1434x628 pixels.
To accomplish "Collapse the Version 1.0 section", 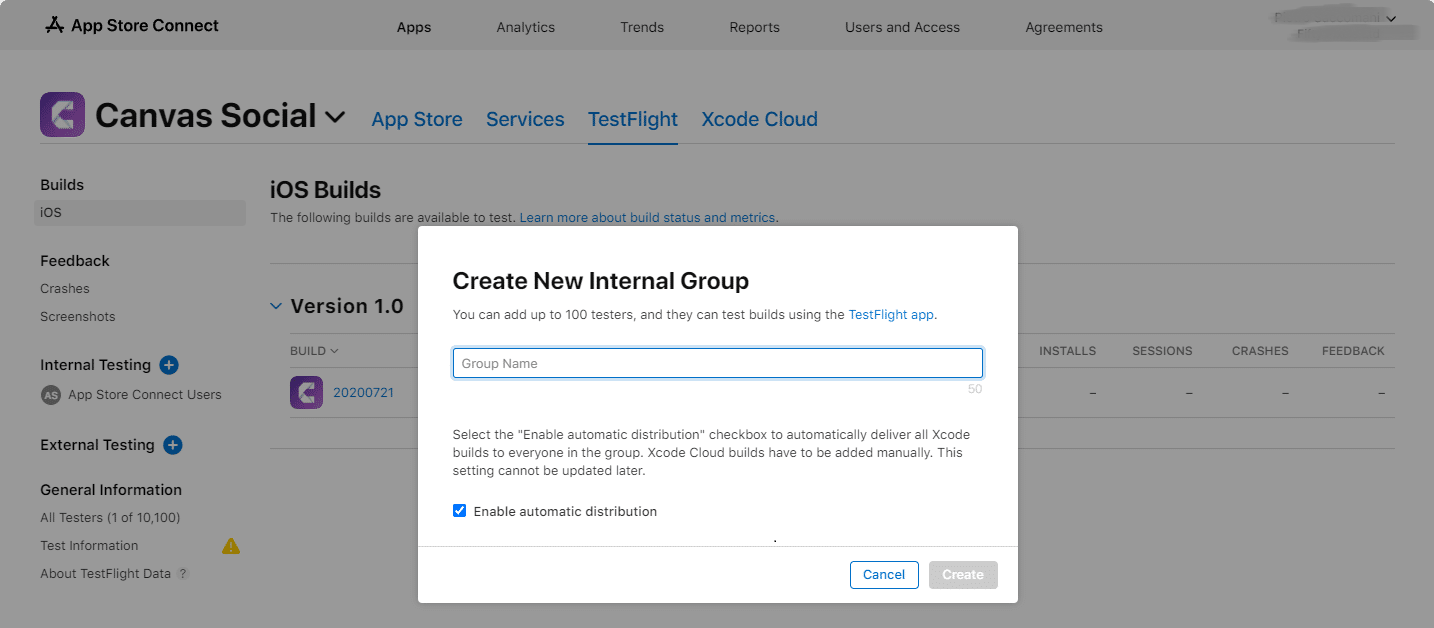I will coord(276,306).
